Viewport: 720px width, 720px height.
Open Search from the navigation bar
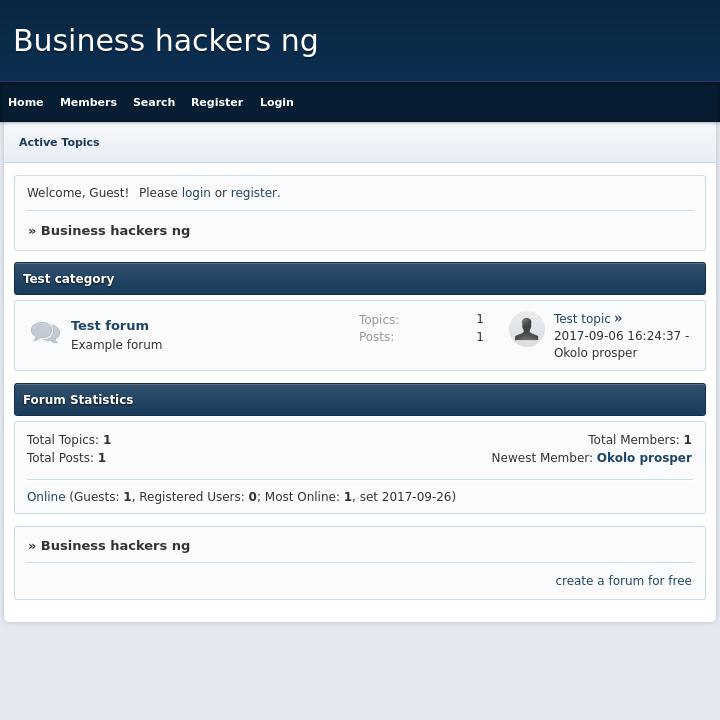[x=154, y=102]
